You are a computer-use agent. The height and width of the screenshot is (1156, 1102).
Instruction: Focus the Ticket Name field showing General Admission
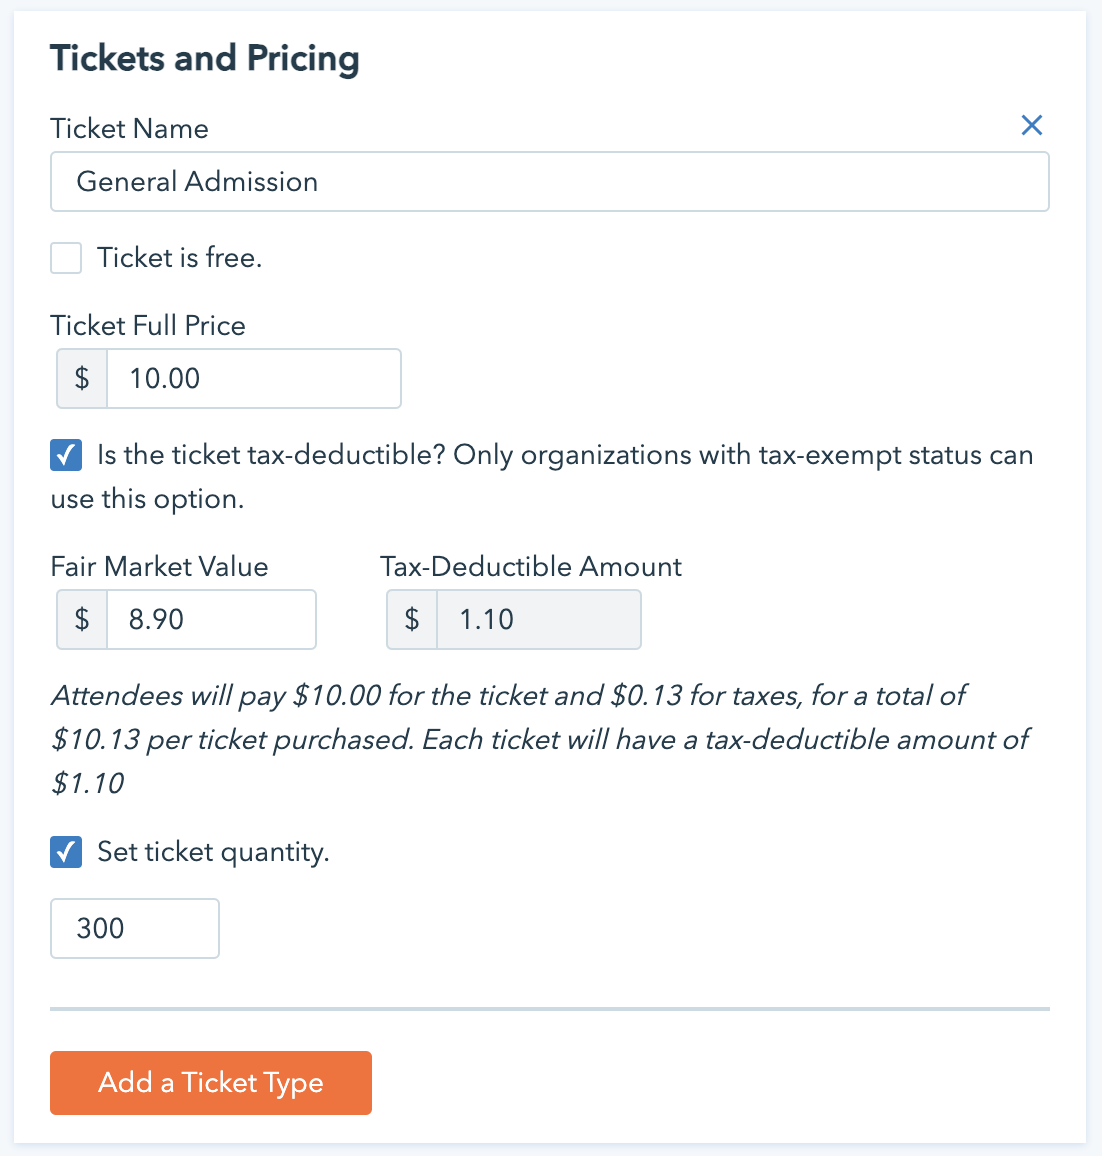(x=549, y=182)
